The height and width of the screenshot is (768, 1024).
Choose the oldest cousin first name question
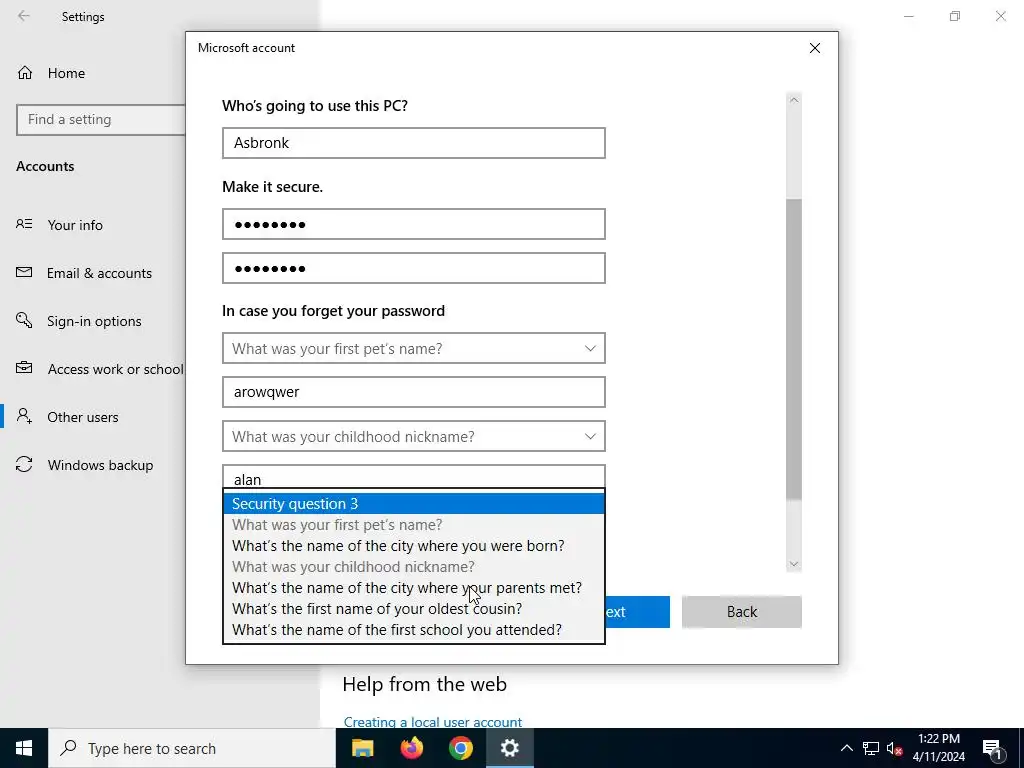413,608
